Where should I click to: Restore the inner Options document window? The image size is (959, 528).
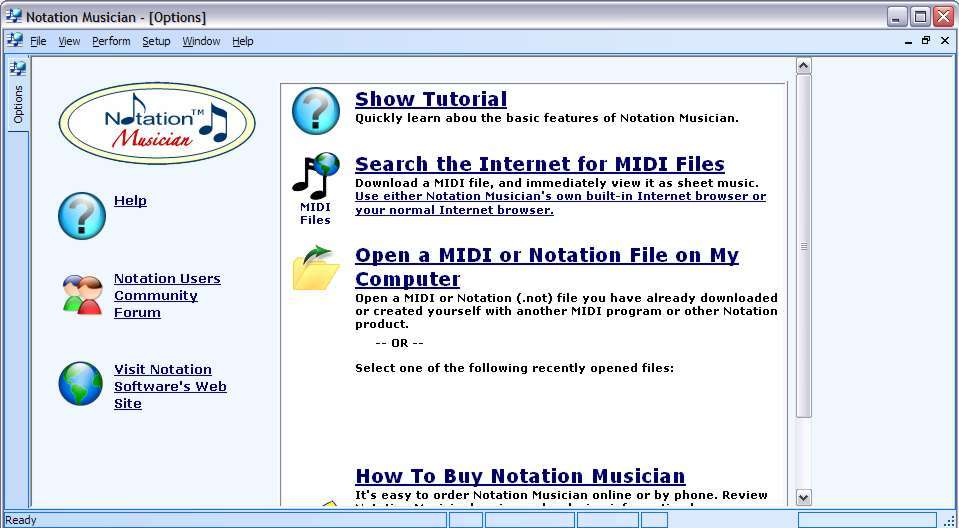click(926, 41)
